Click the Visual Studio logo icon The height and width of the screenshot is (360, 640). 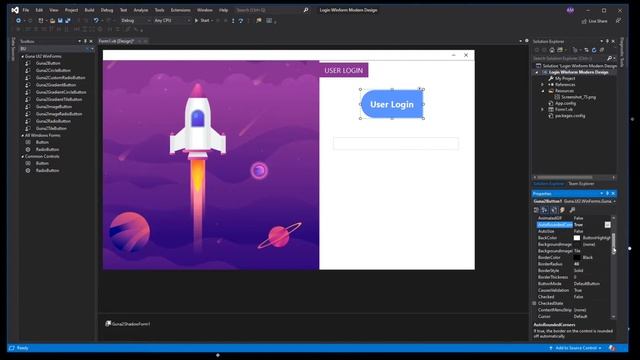(x=15, y=10)
